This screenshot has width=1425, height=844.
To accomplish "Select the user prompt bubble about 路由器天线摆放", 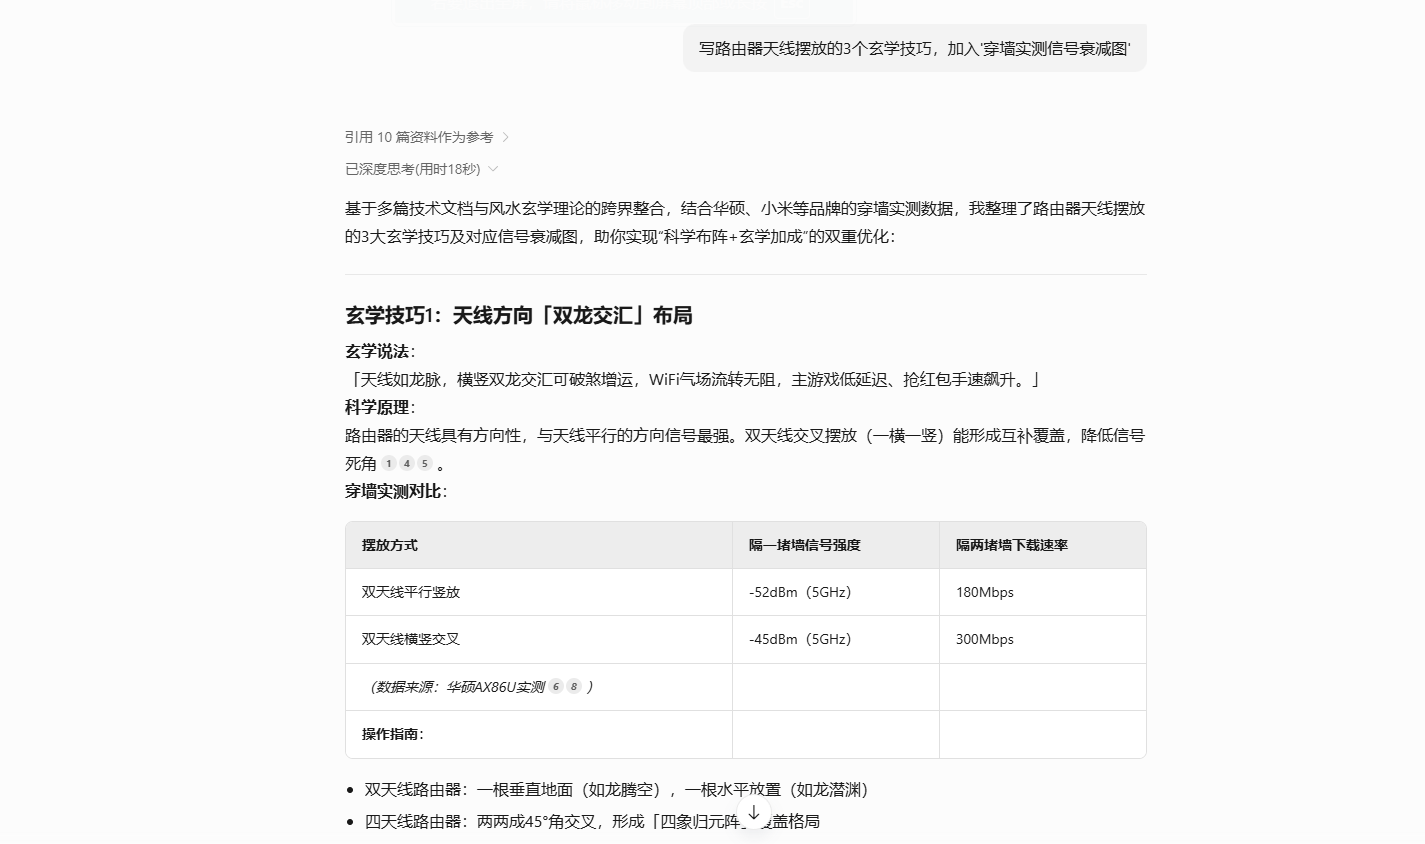I will [x=915, y=48].
